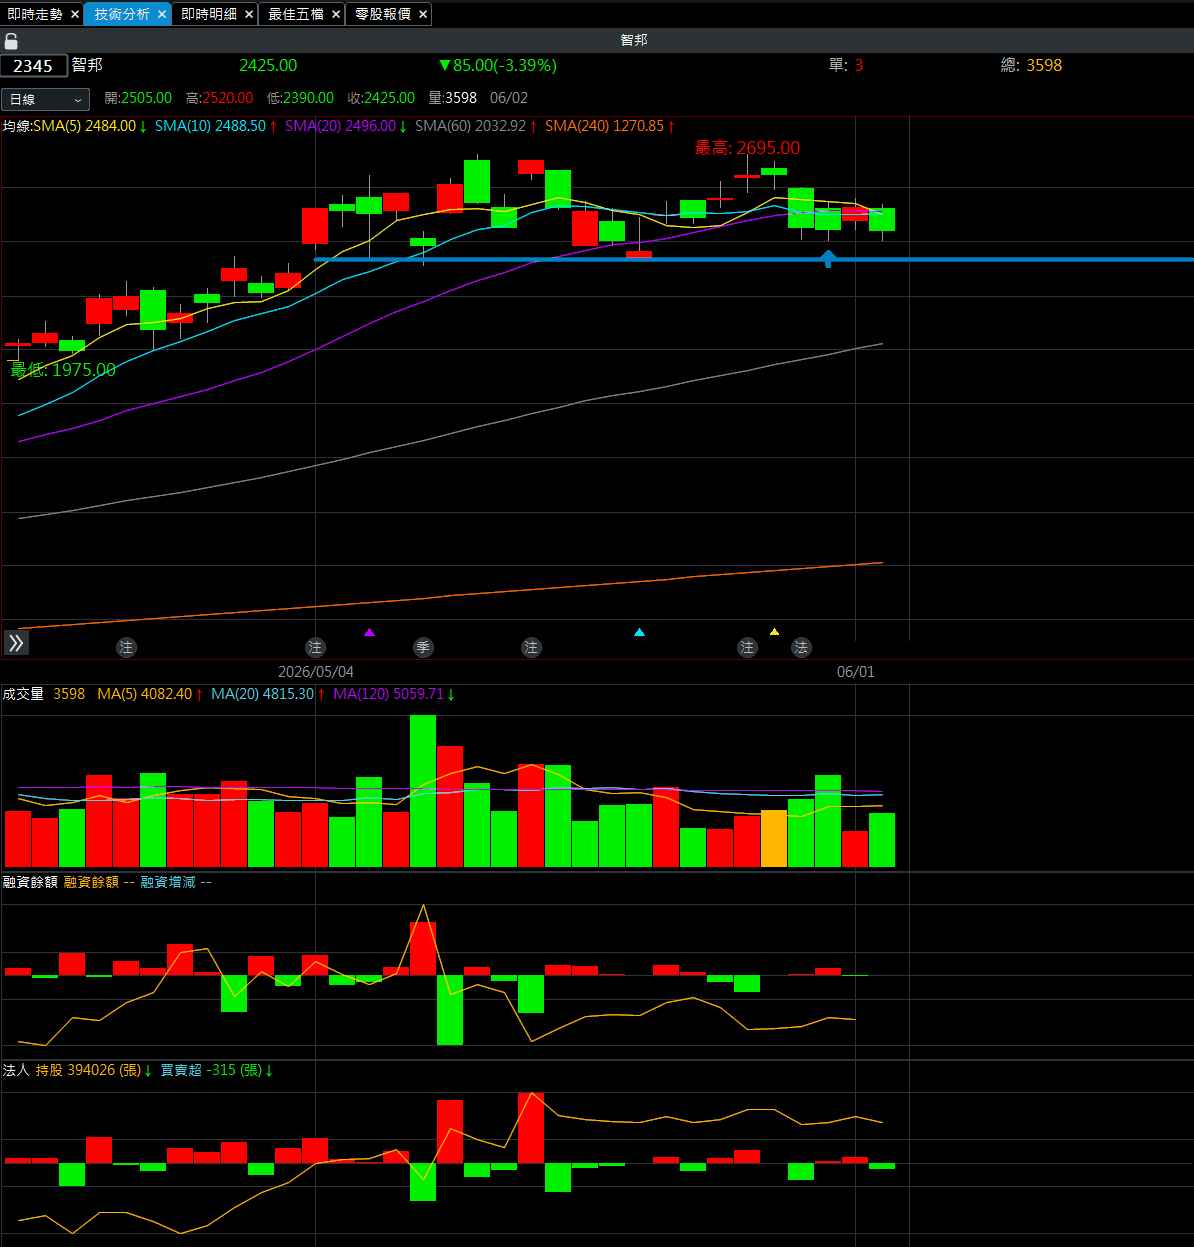Click the SMA(5) 2484.00 indicator label
Image resolution: width=1194 pixels, height=1247 pixels.
click(x=91, y=126)
